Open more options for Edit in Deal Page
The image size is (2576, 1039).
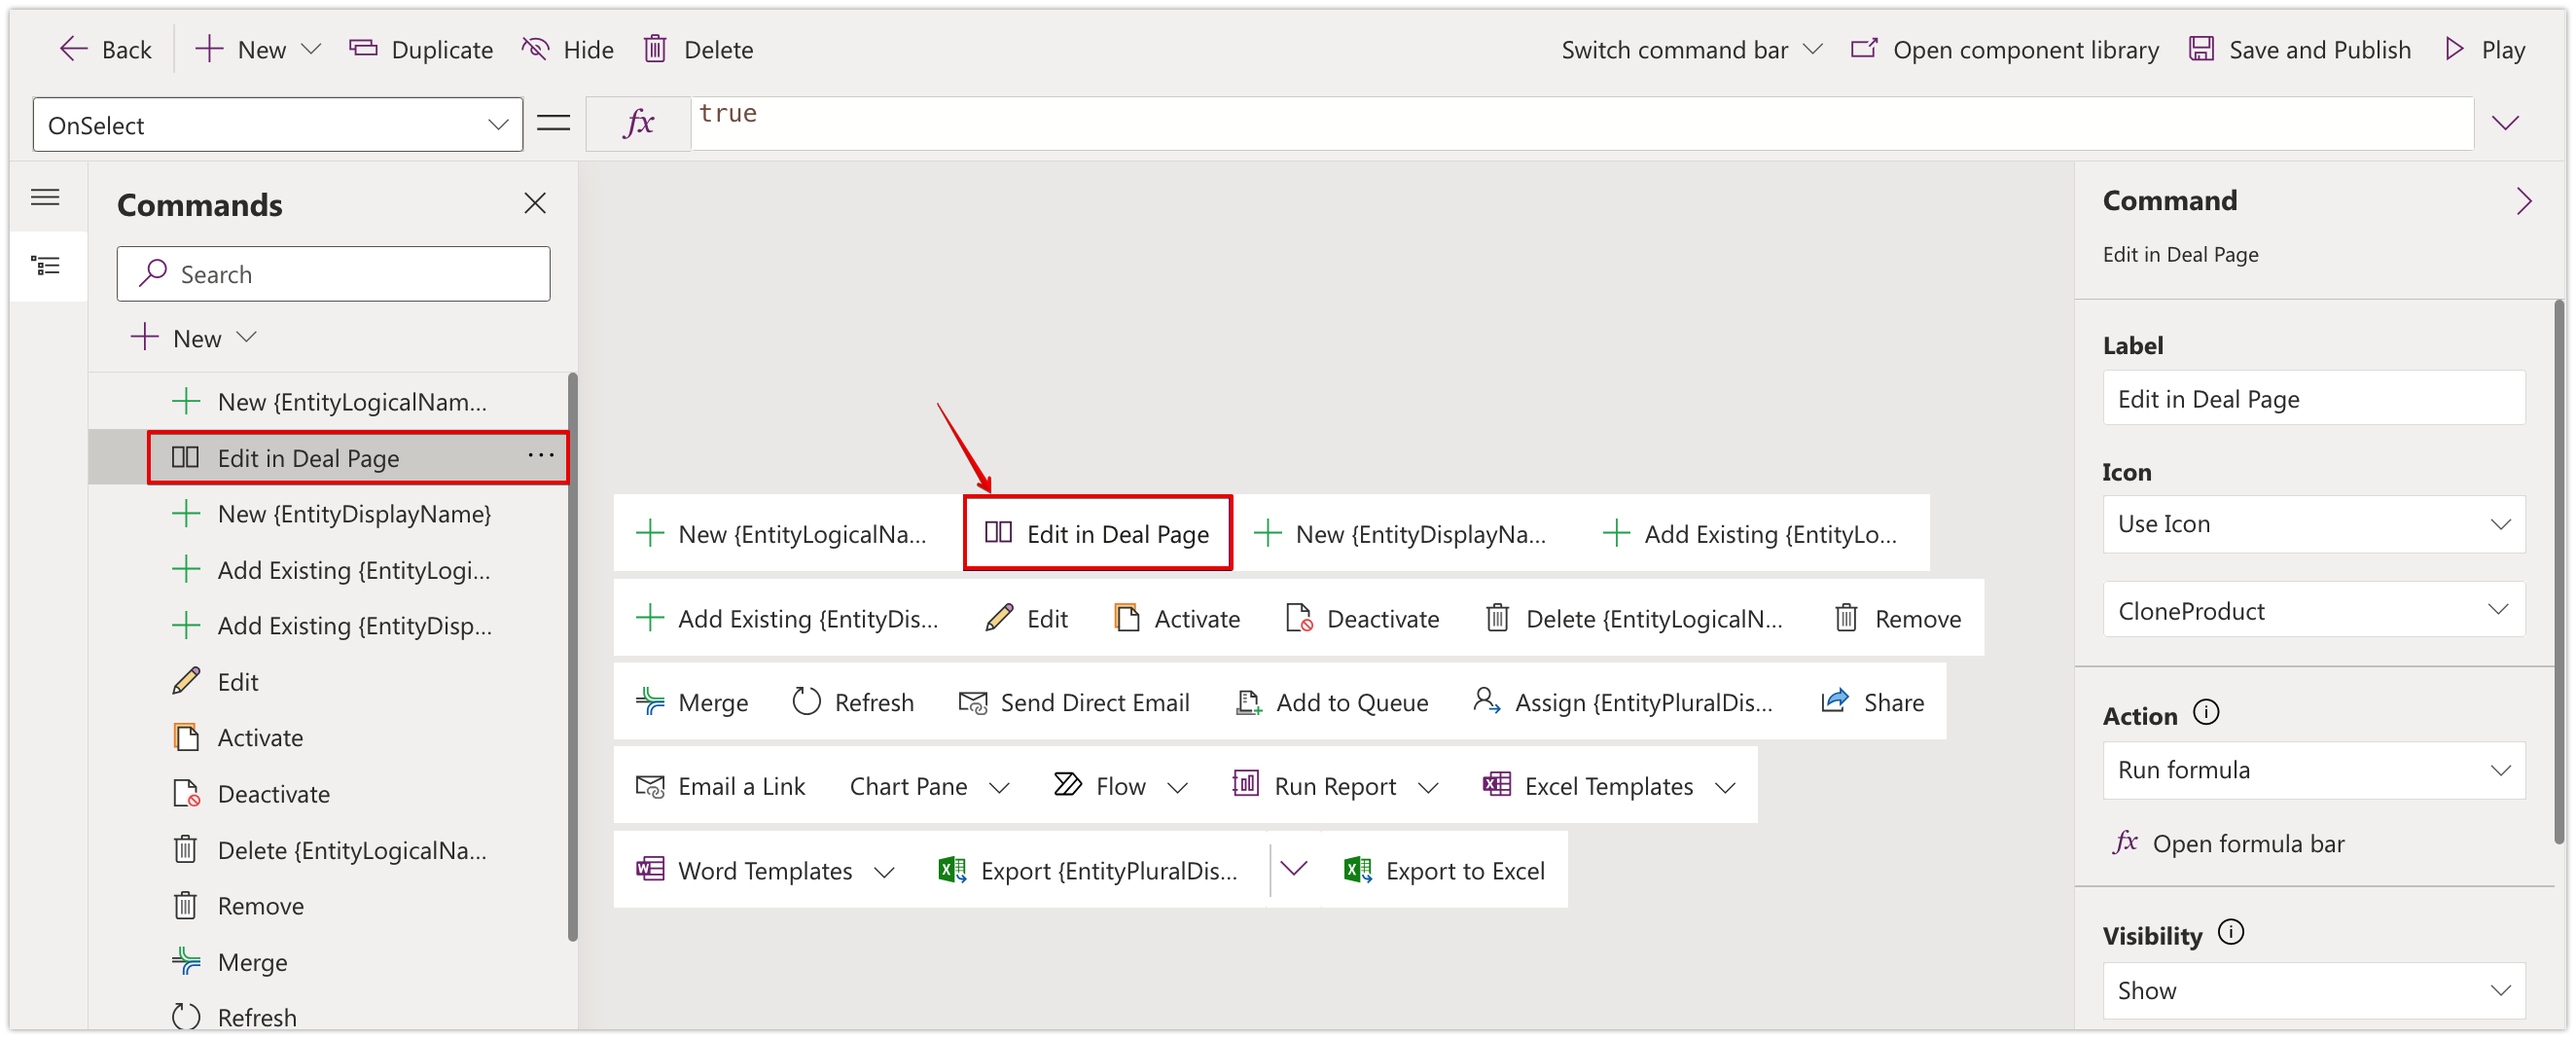[540, 456]
